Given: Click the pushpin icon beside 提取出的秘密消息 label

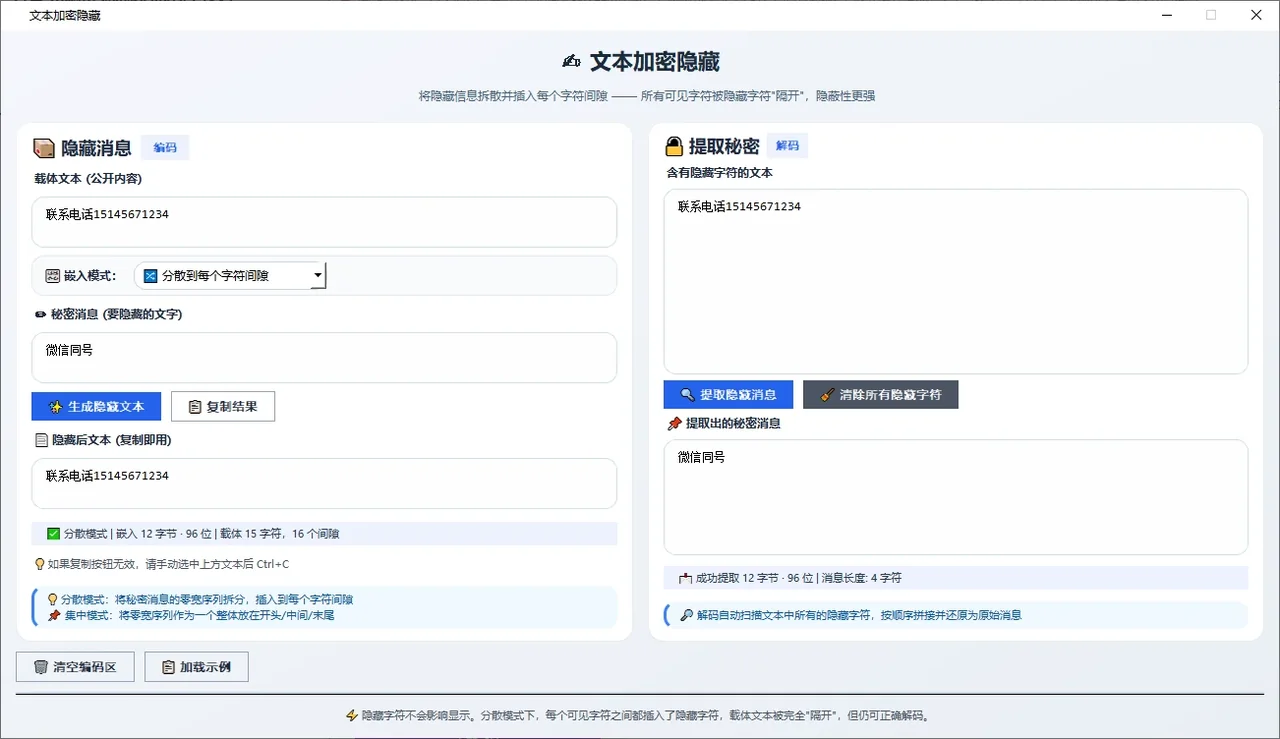Looking at the screenshot, I should tap(674, 424).
